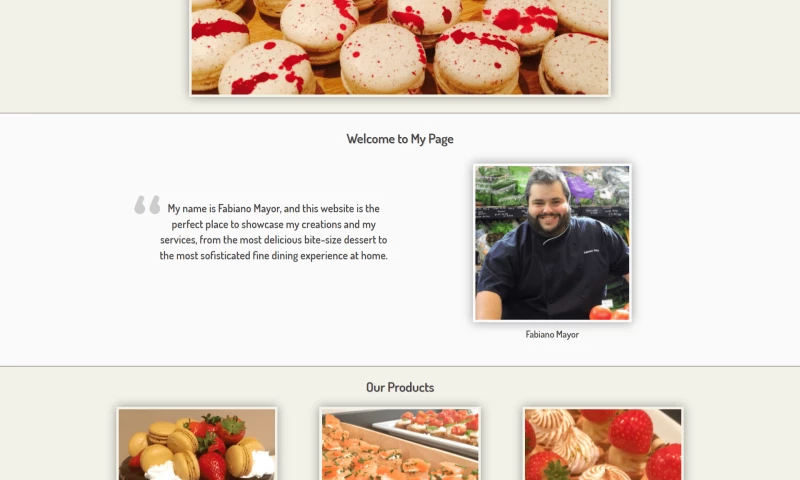Click the 'Fabiano Mayor' caption under the photo
This screenshot has height=480, width=800.
tap(552, 335)
